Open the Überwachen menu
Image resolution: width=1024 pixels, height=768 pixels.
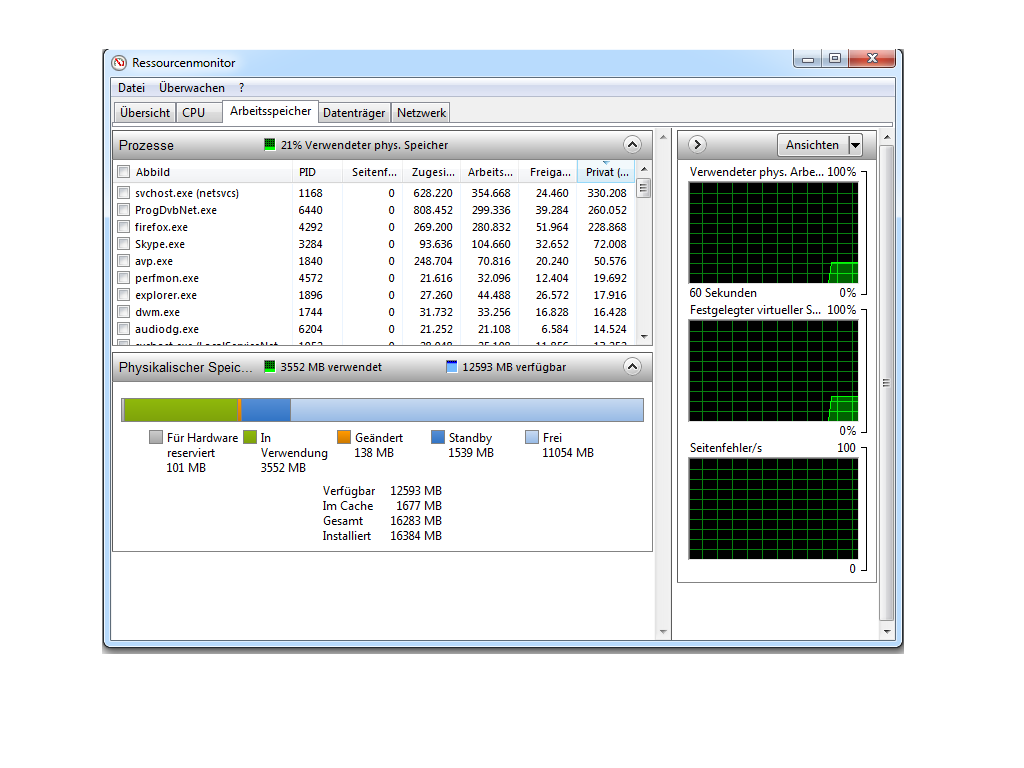click(192, 88)
